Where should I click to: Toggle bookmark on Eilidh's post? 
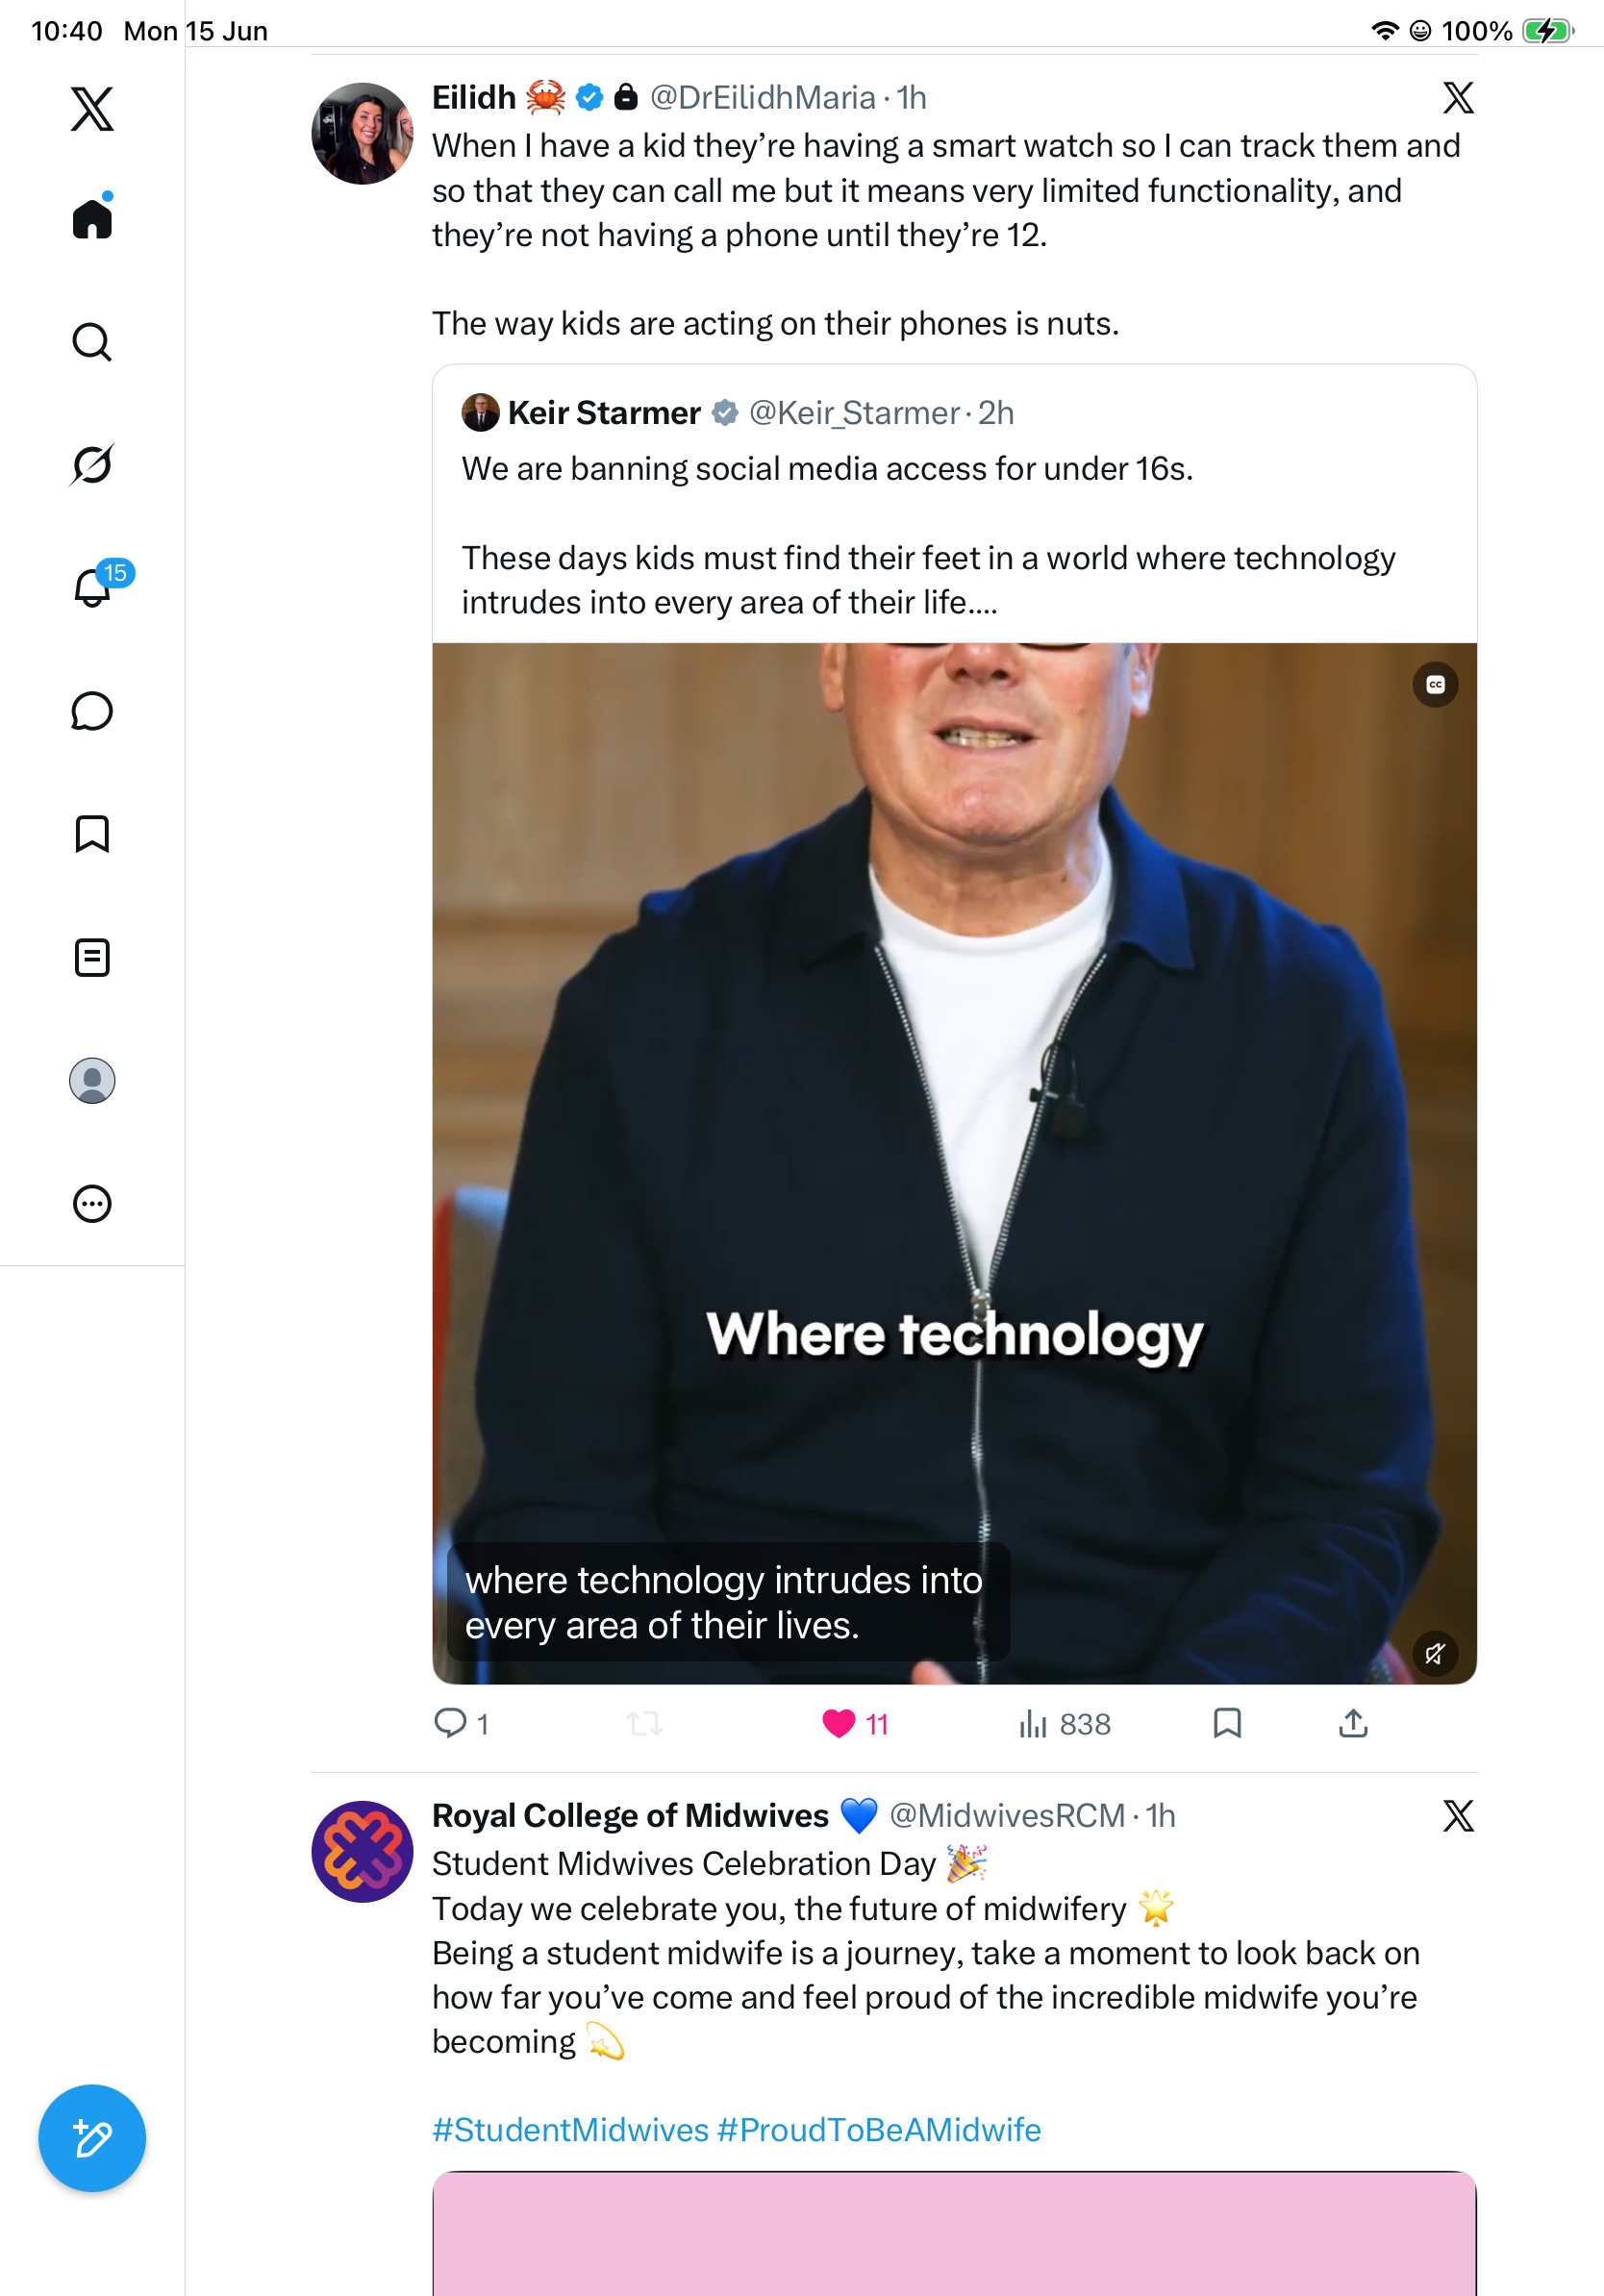click(1227, 1723)
